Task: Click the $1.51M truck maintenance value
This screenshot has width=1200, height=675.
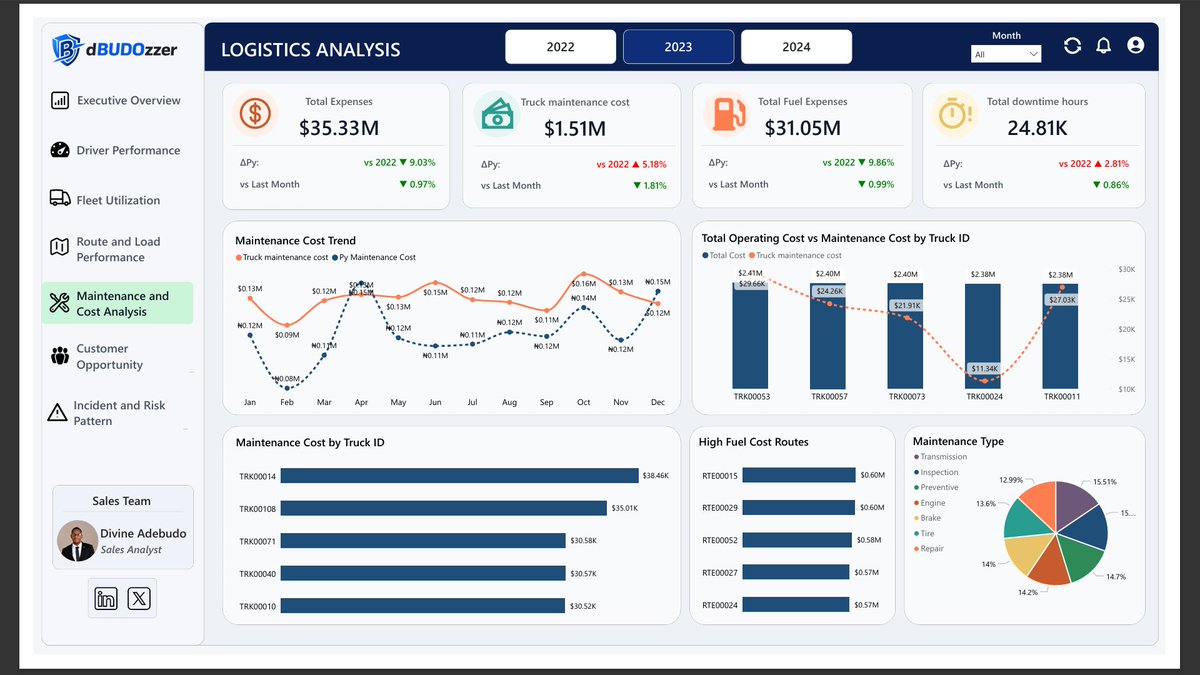Action: [x=575, y=129]
